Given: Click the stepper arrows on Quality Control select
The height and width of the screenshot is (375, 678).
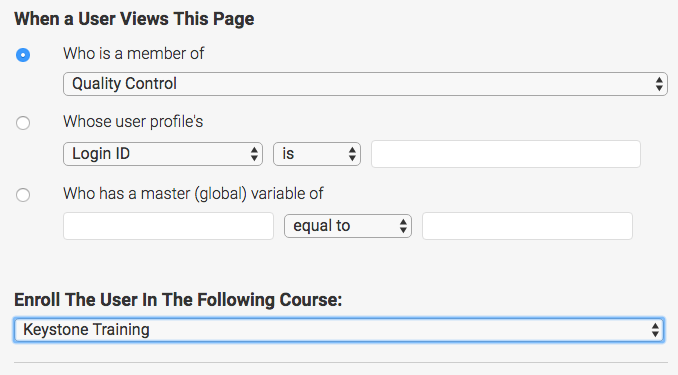Looking at the screenshot, I should 659,84.
